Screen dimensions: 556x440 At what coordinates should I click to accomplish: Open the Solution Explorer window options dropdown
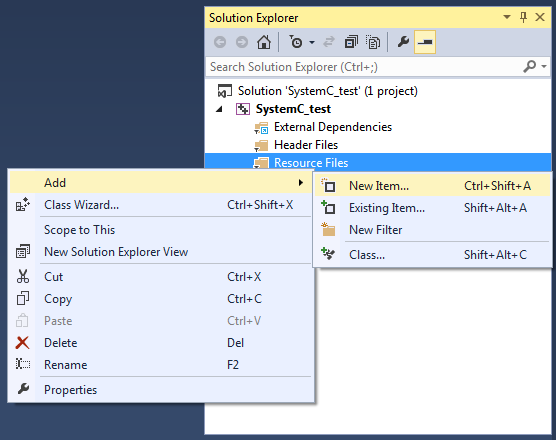(507, 17)
